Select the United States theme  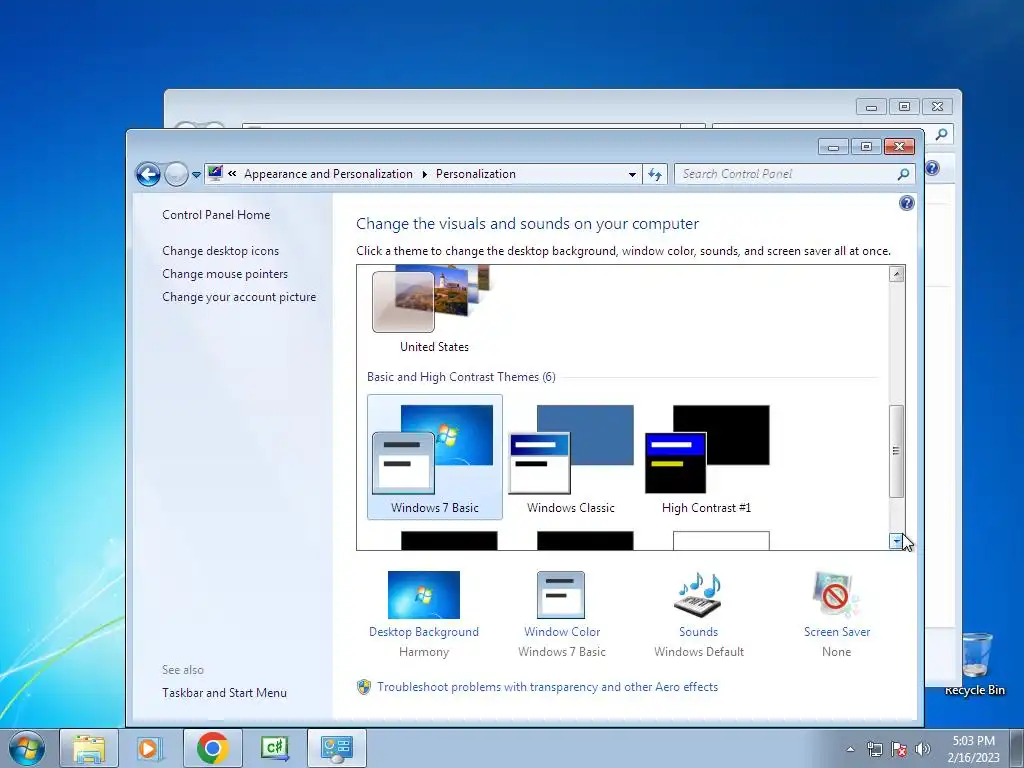click(434, 309)
